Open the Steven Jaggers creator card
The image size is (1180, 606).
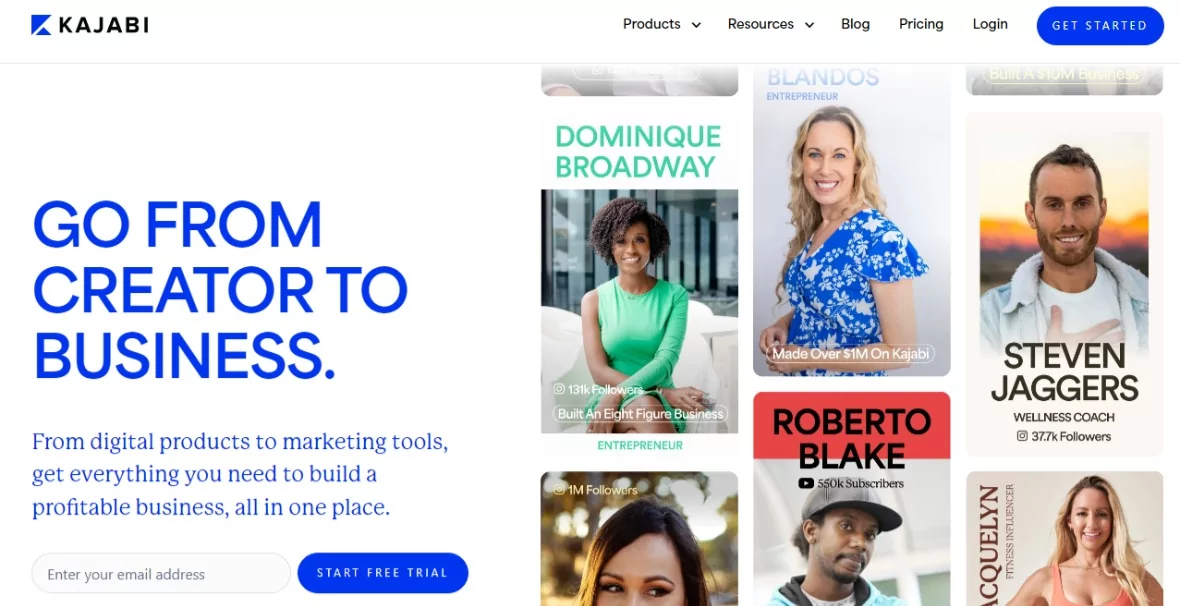[x=1064, y=285]
